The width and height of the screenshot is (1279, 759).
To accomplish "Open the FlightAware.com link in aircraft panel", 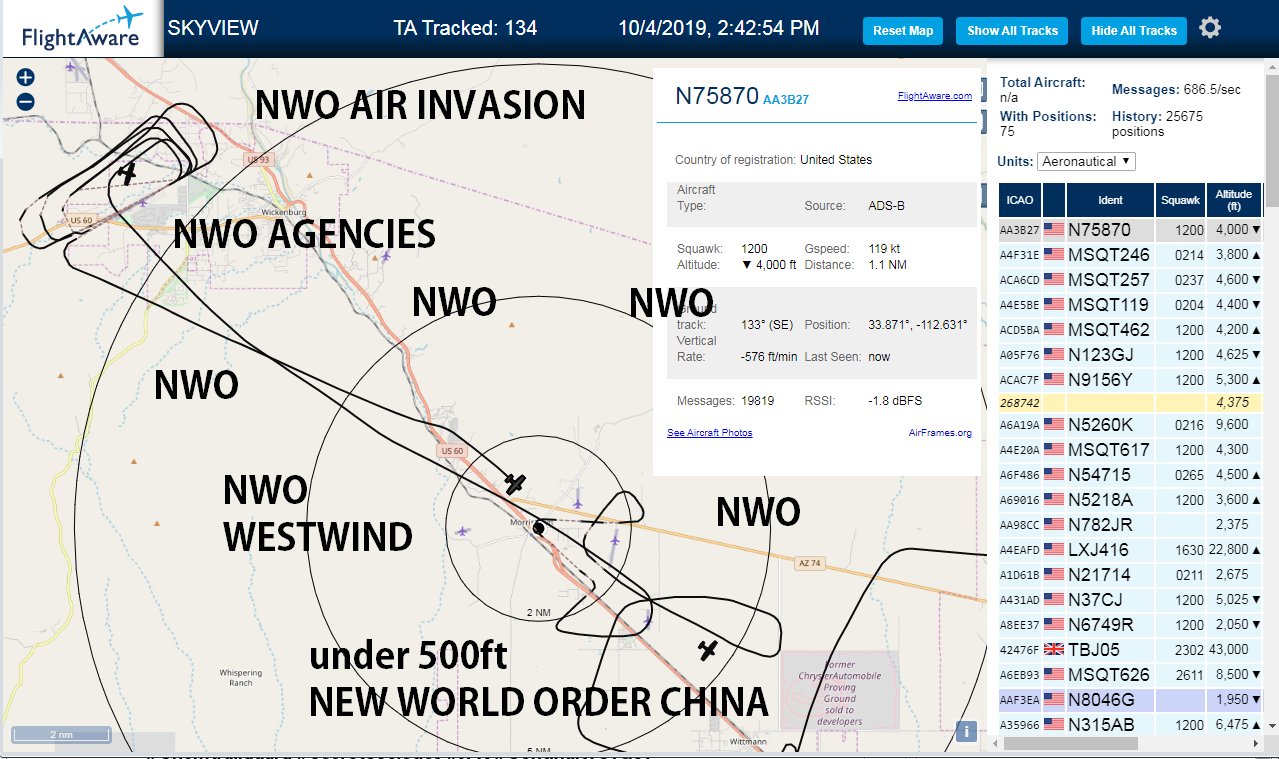I will pos(935,96).
